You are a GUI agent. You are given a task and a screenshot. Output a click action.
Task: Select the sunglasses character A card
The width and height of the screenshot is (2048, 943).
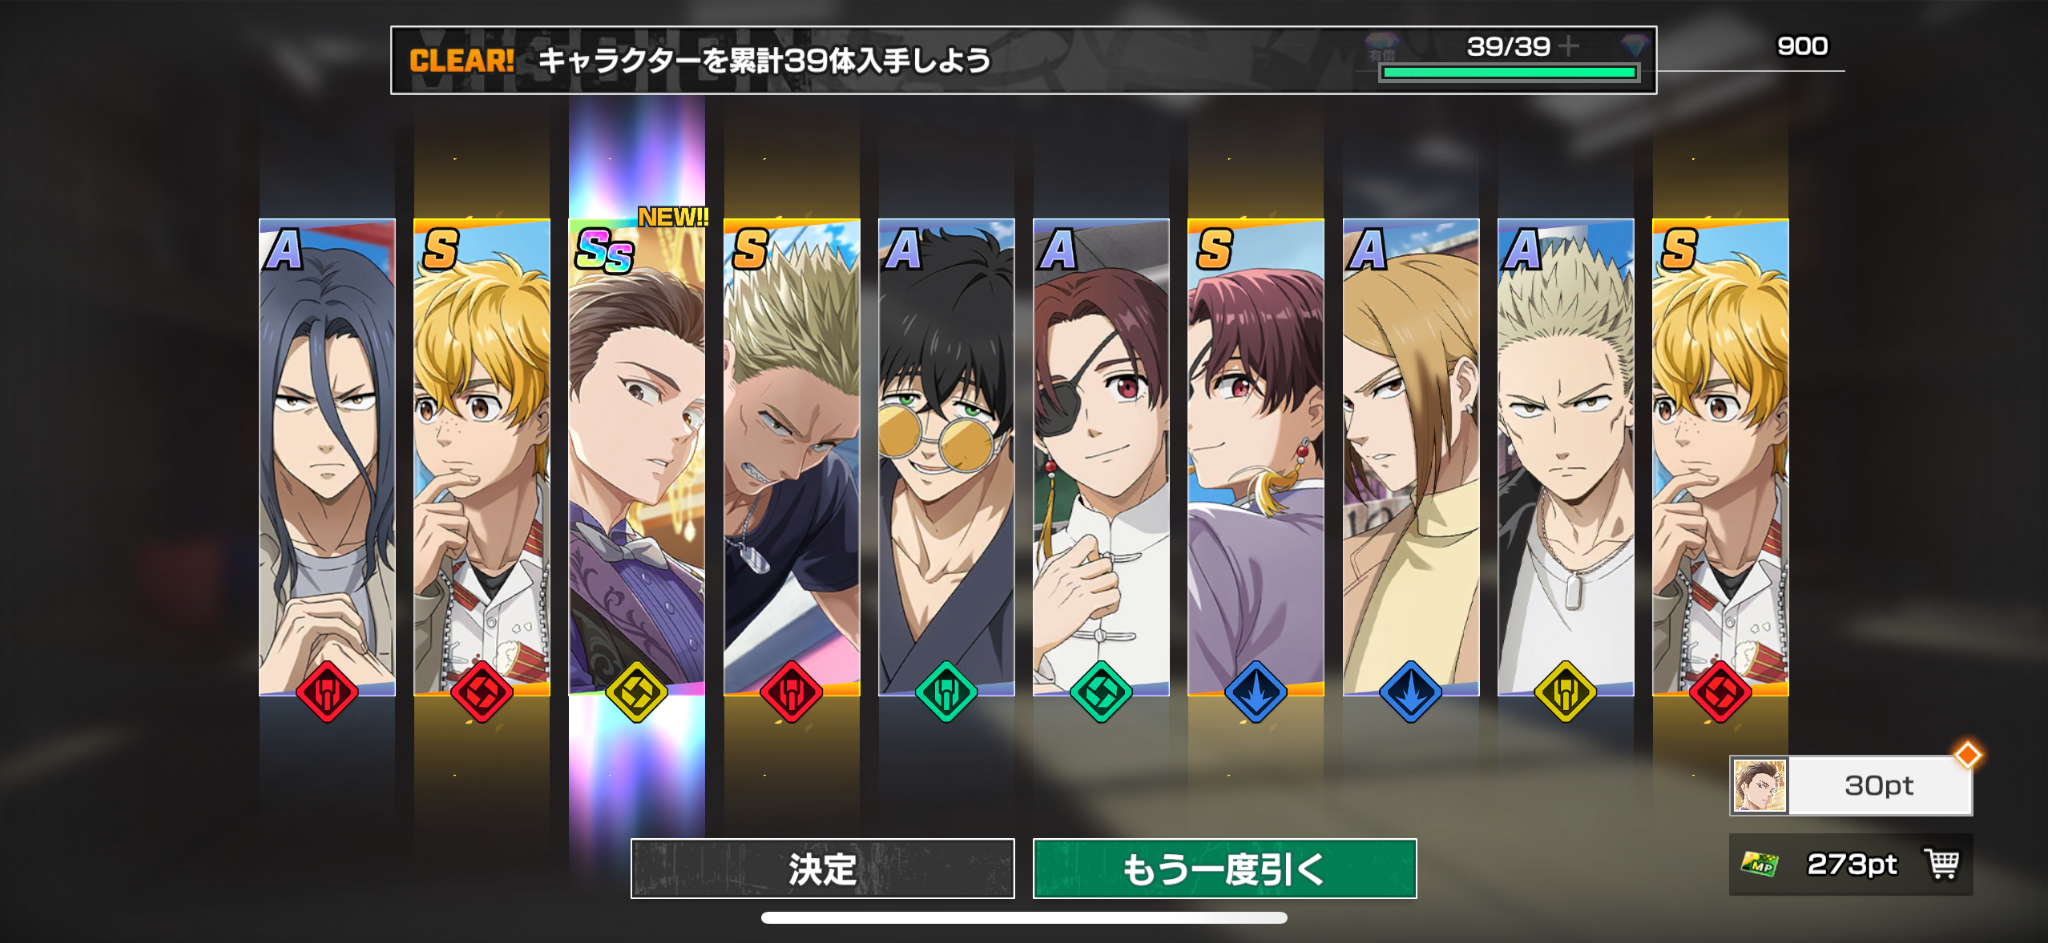pos(946,456)
